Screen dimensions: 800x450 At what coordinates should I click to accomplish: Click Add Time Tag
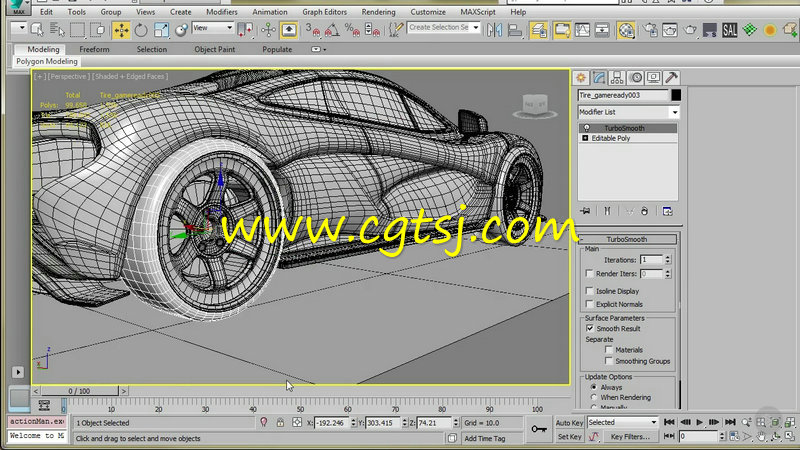tap(485, 438)
